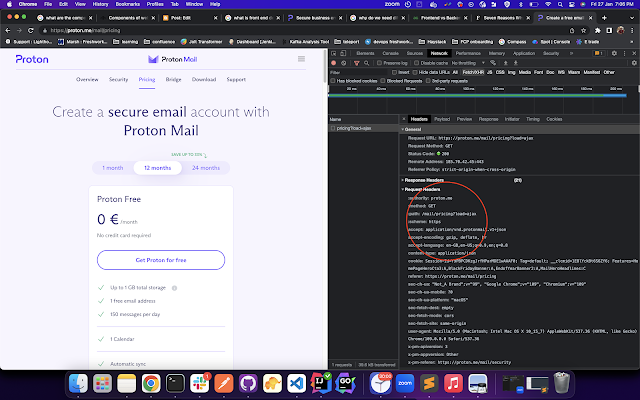The height and width of the screenshot is (400, 640).
Task: Go to the Bridge page link
Action: (173, 80)
